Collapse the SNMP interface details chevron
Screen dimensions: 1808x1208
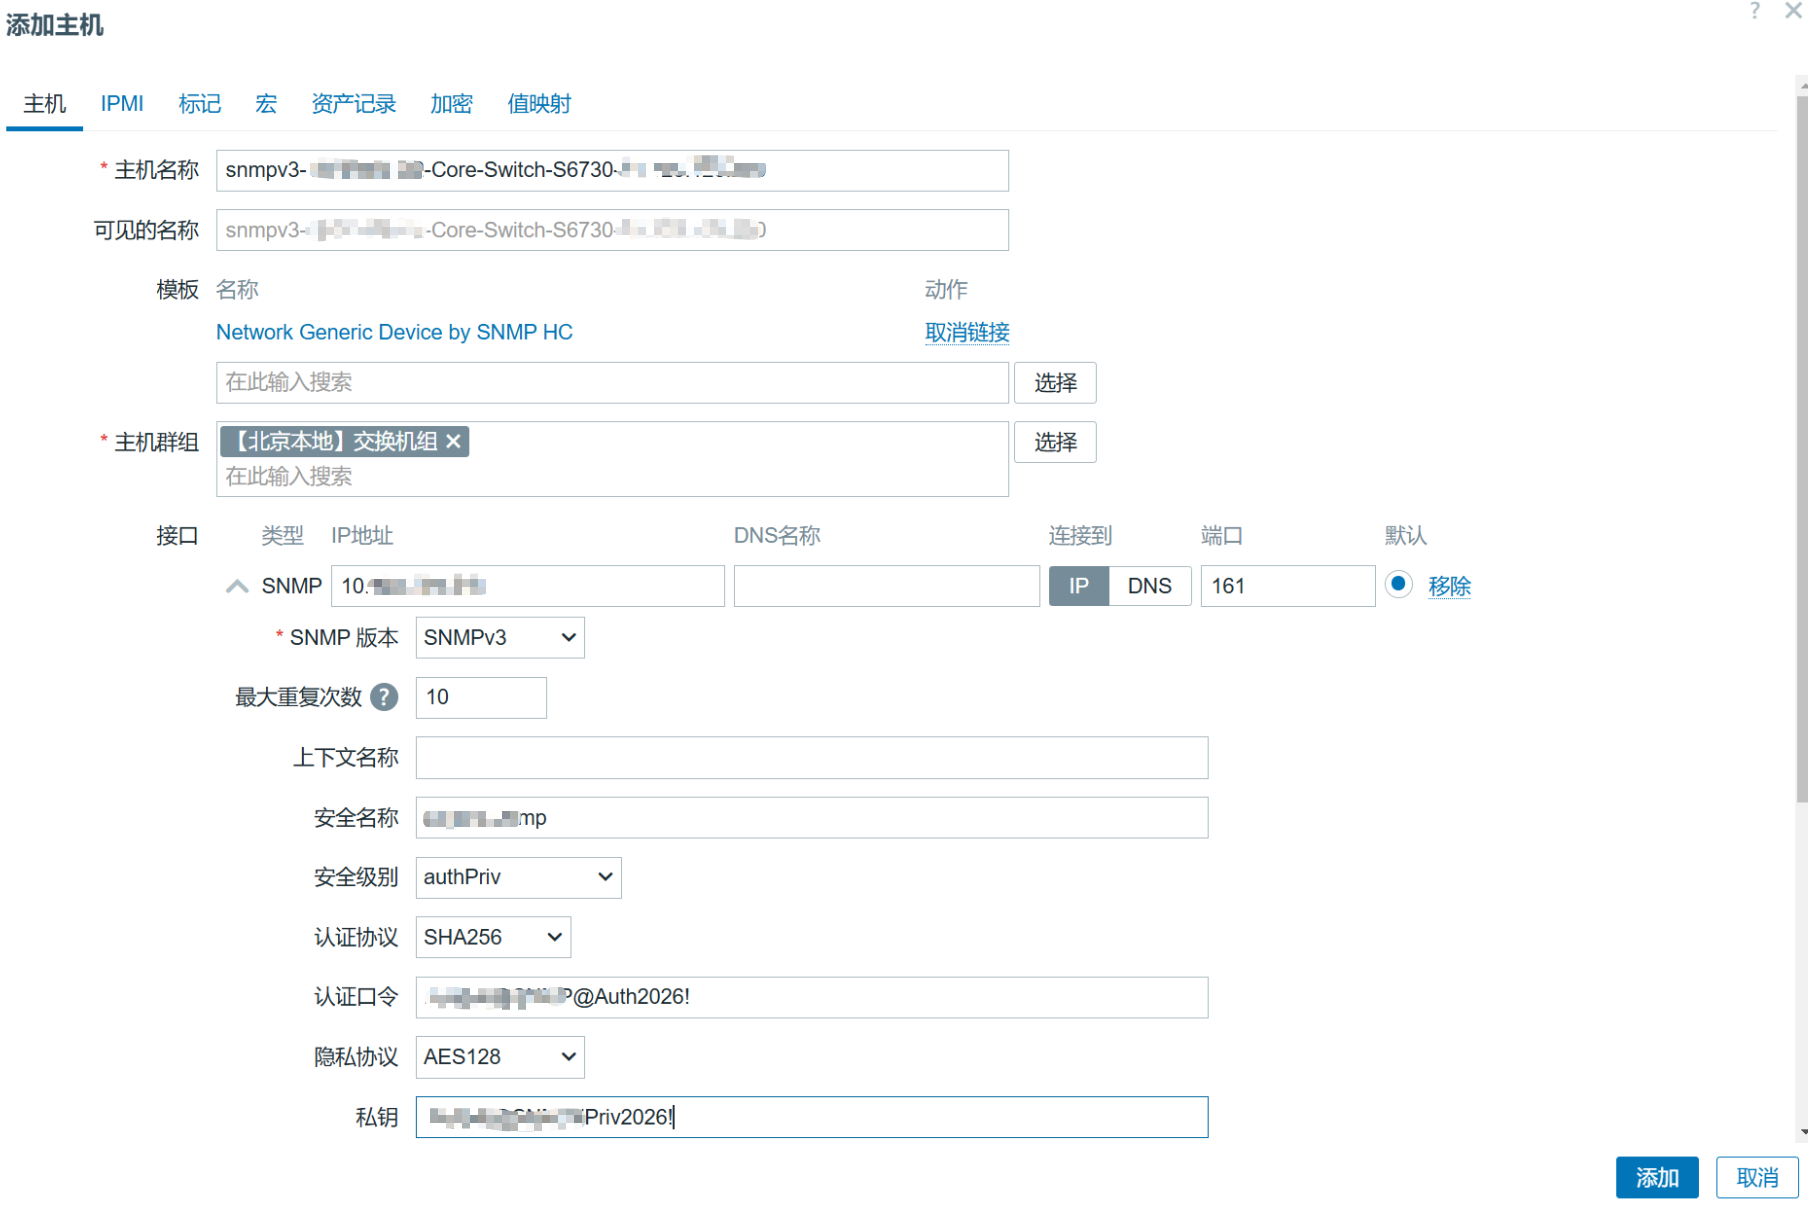(237, 586)
